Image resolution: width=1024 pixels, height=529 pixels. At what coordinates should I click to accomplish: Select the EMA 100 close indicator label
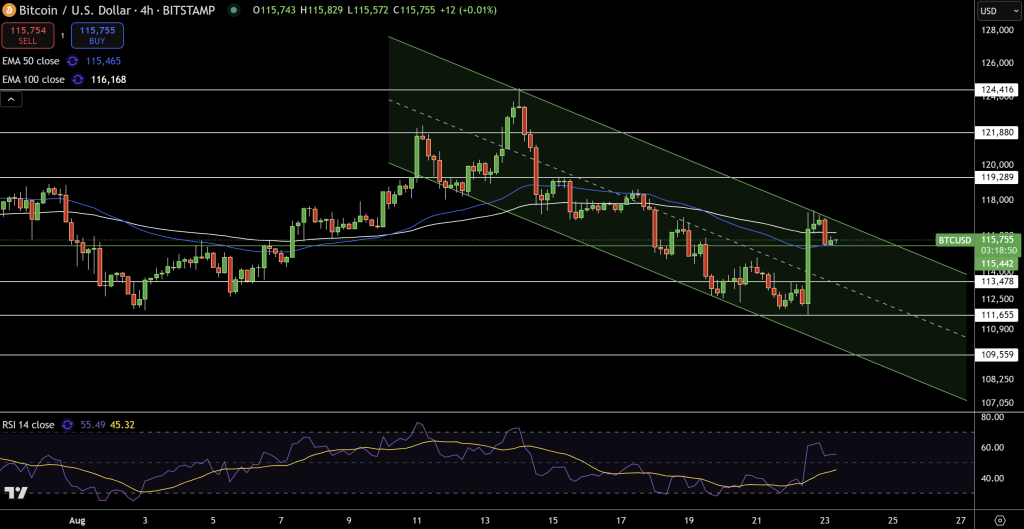(x=33, y=80)
